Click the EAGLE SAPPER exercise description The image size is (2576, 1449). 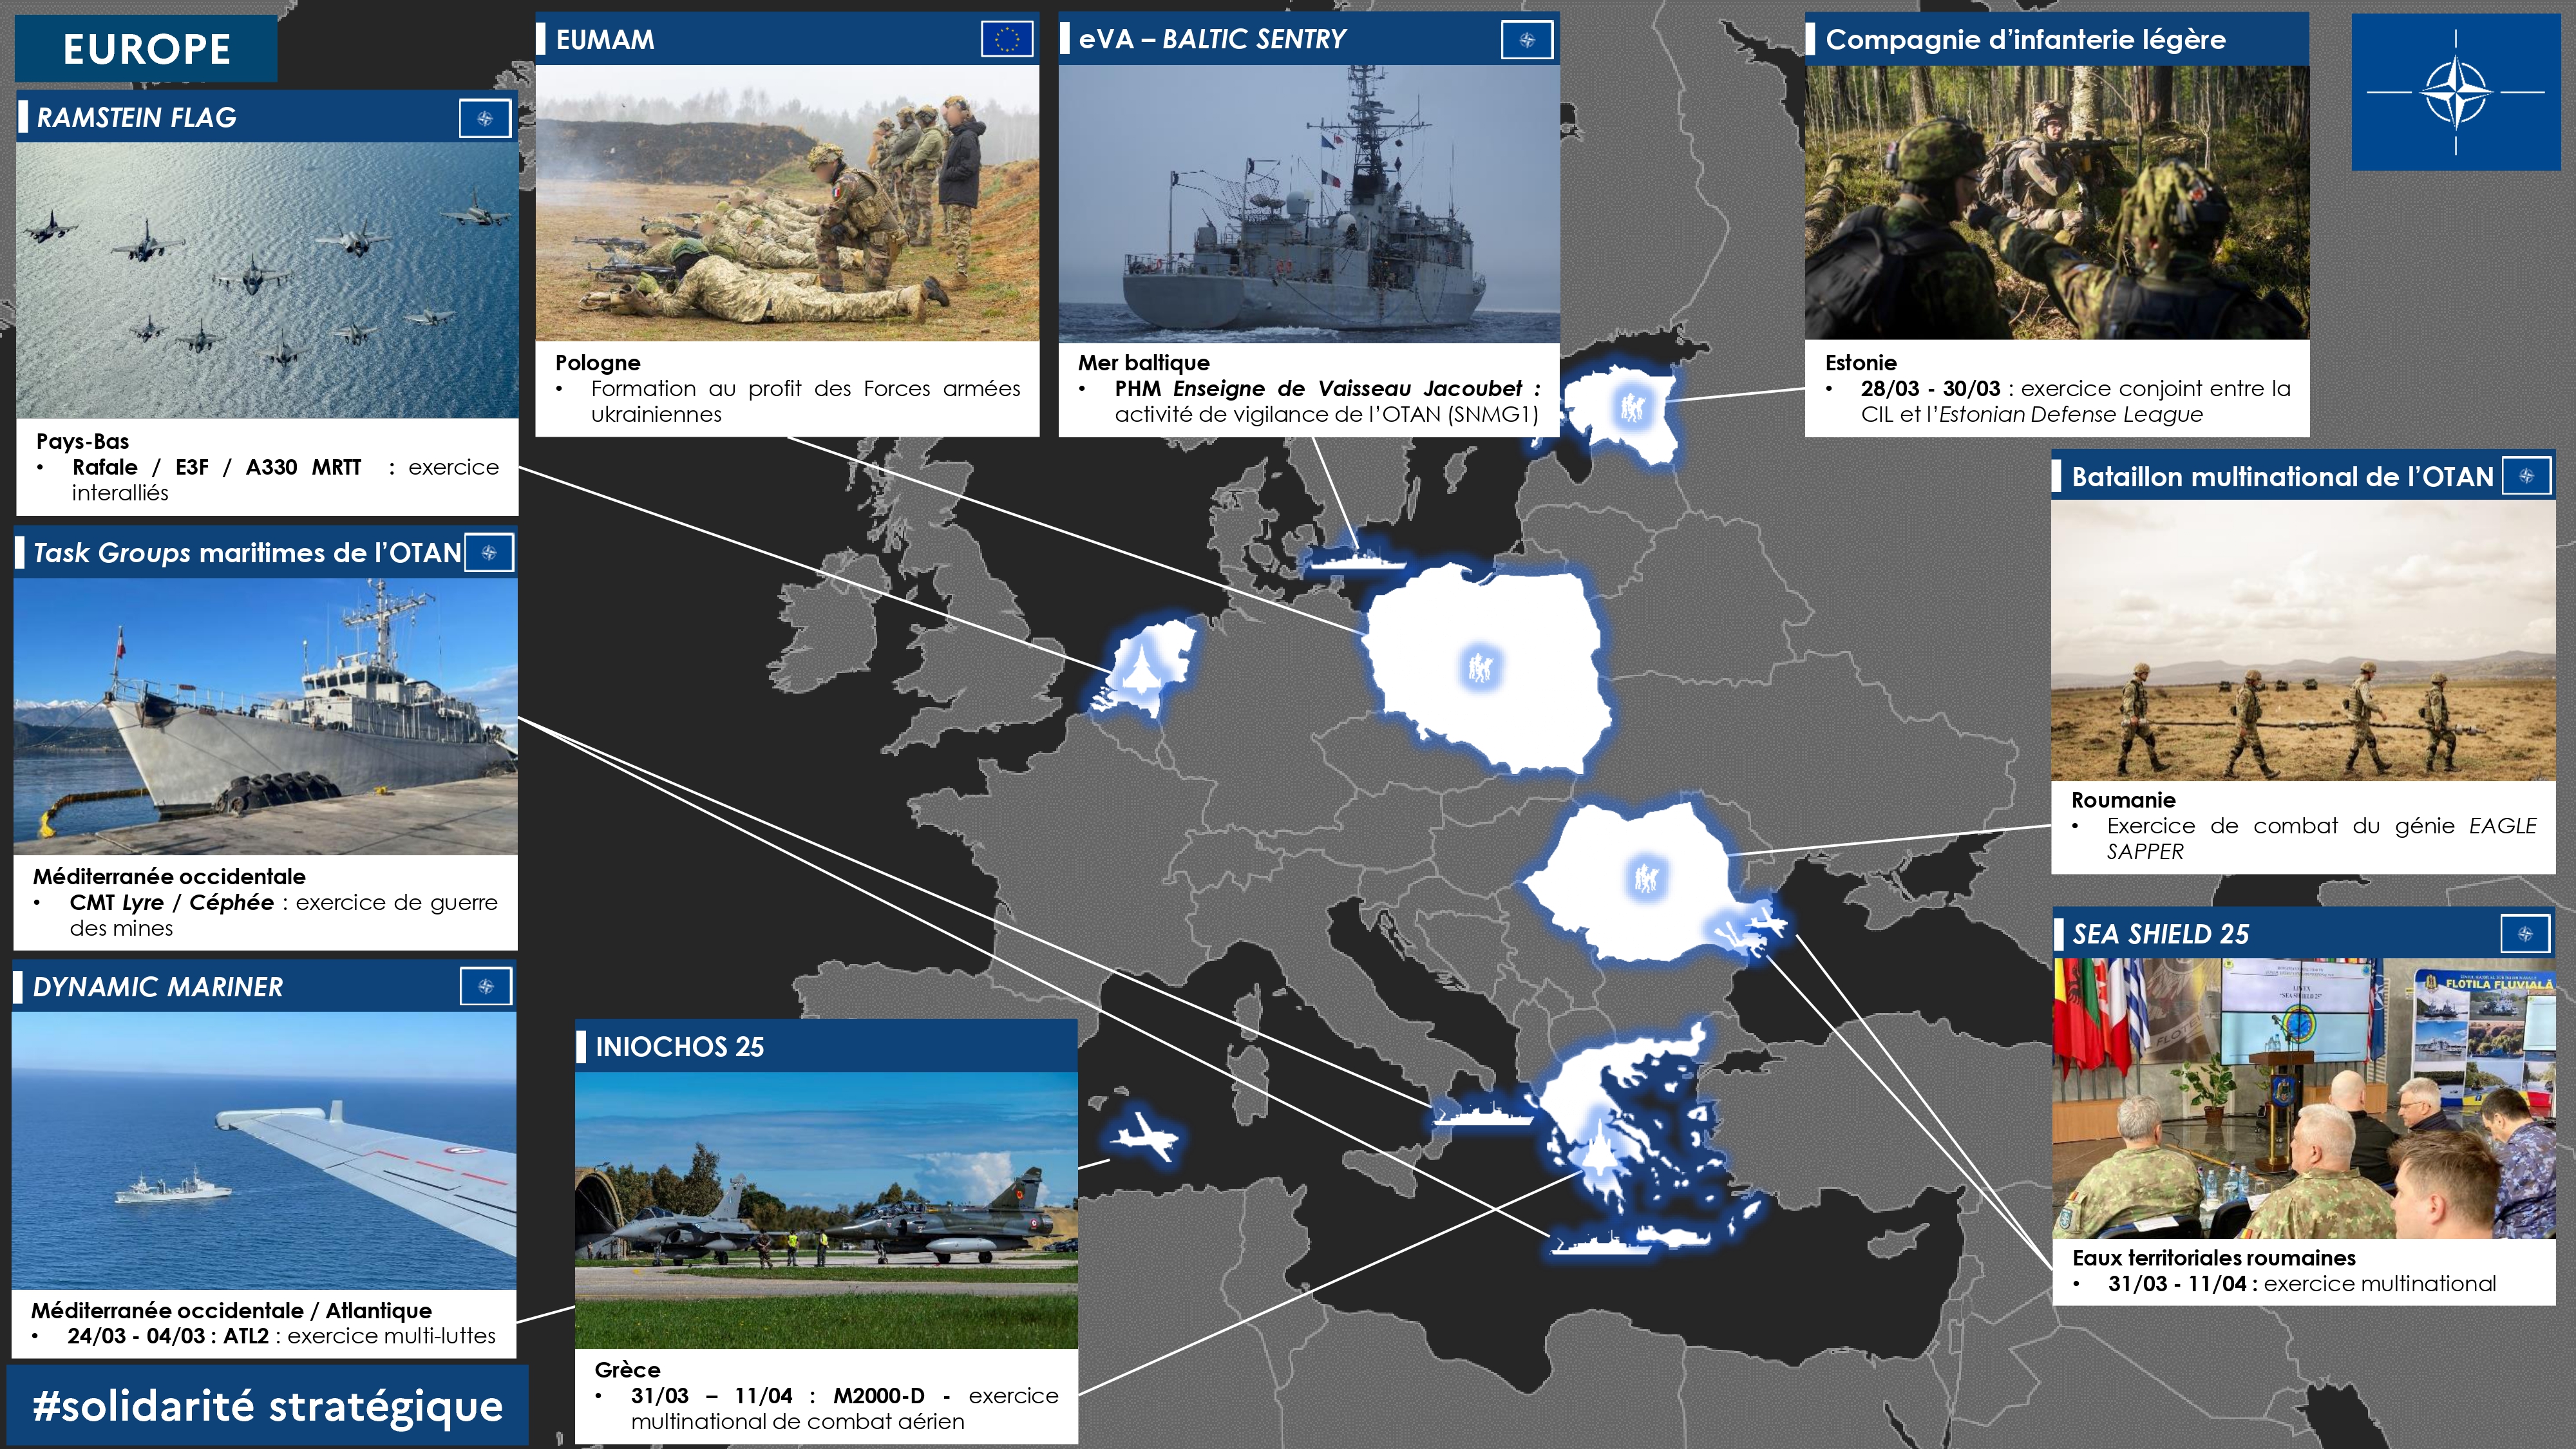[2321, 838]
